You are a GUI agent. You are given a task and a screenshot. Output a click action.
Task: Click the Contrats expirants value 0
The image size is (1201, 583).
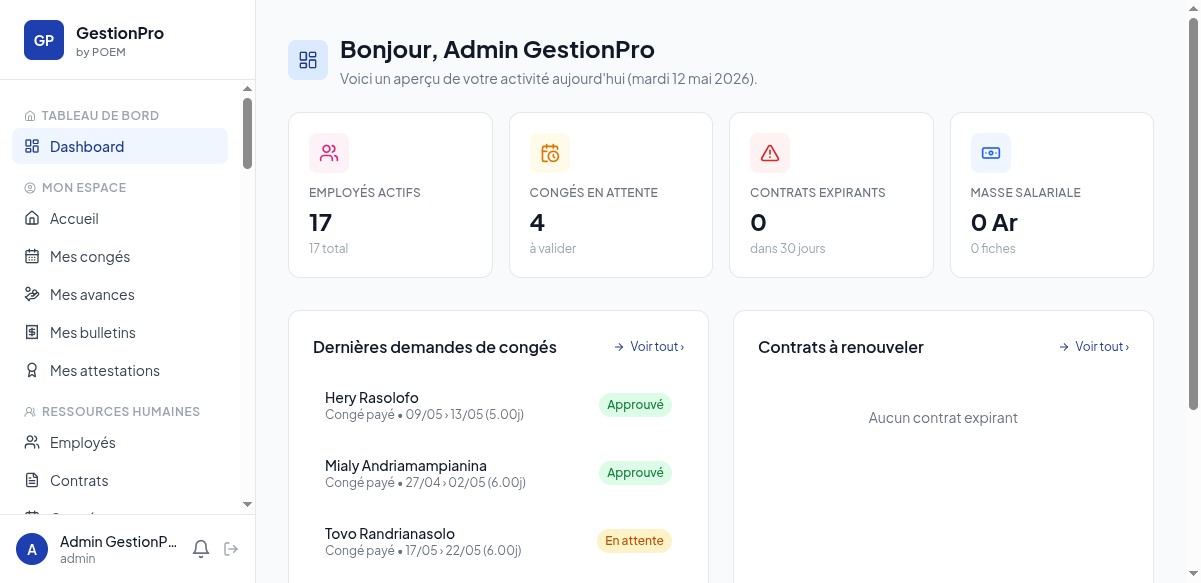tap(758, 222)
